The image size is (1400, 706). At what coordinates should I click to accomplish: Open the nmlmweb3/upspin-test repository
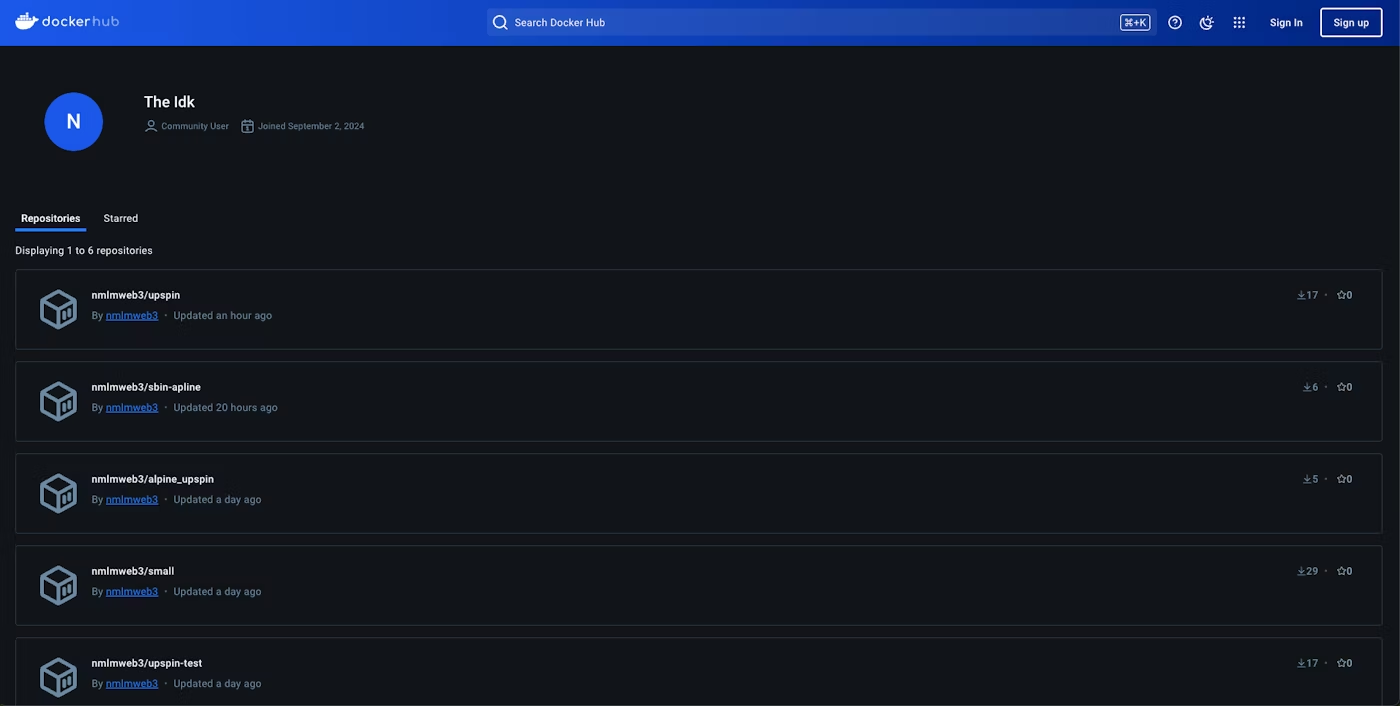tap(147, 663)
